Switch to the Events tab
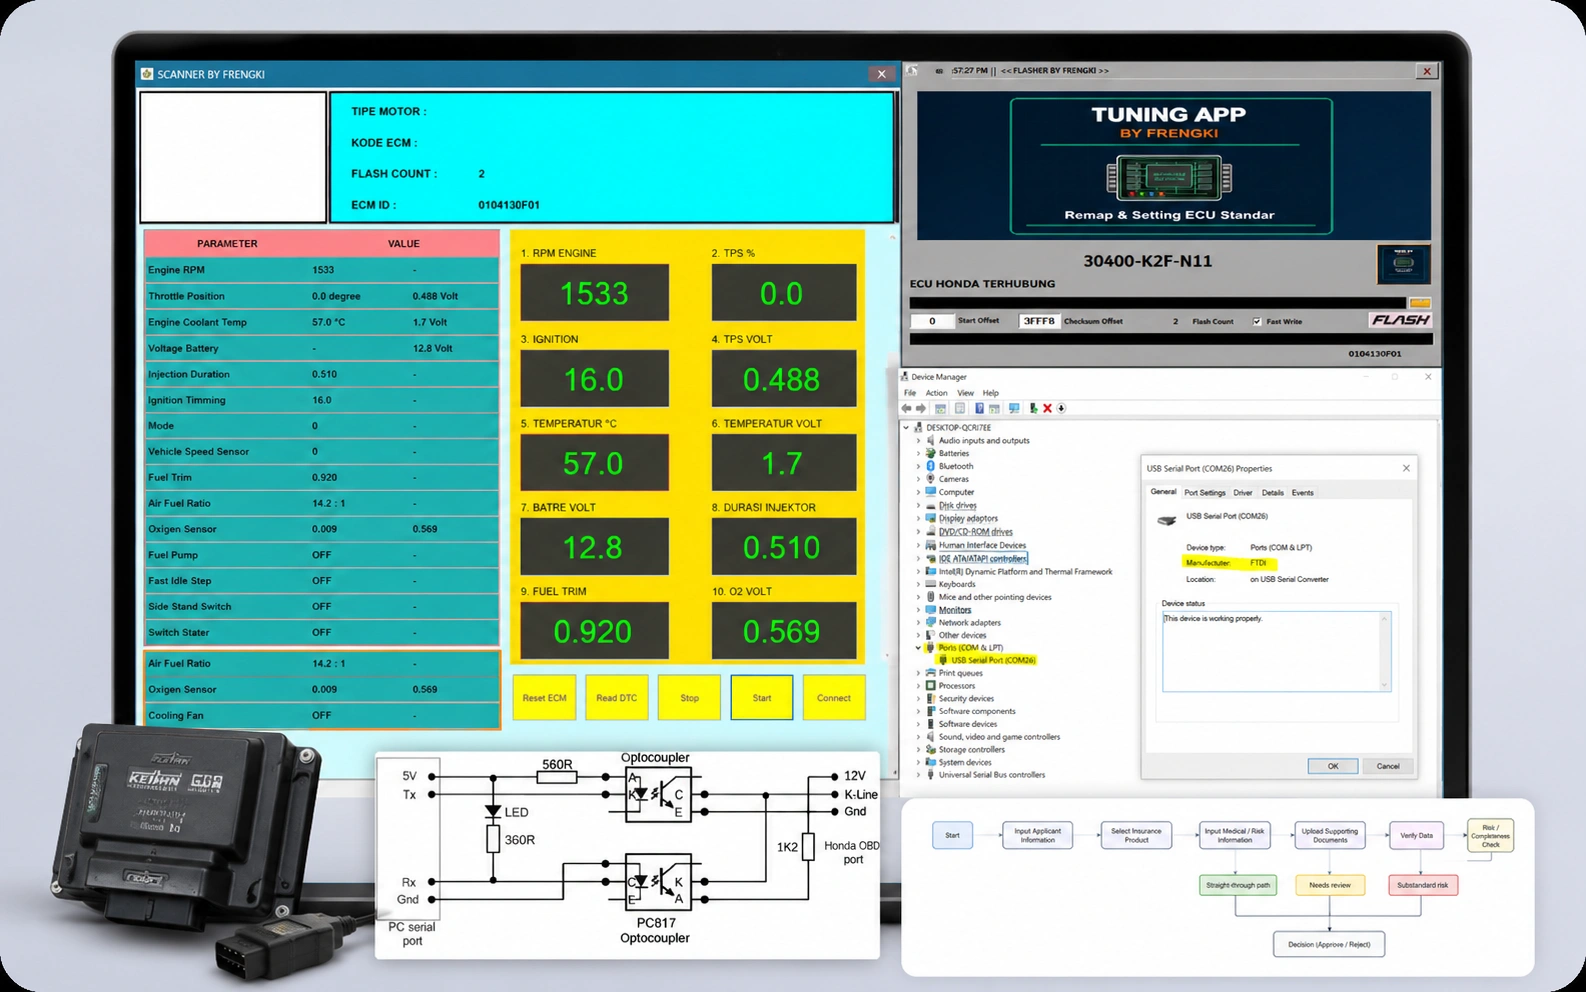This screenshot has width=1586, height=992. click(1303, 493)
